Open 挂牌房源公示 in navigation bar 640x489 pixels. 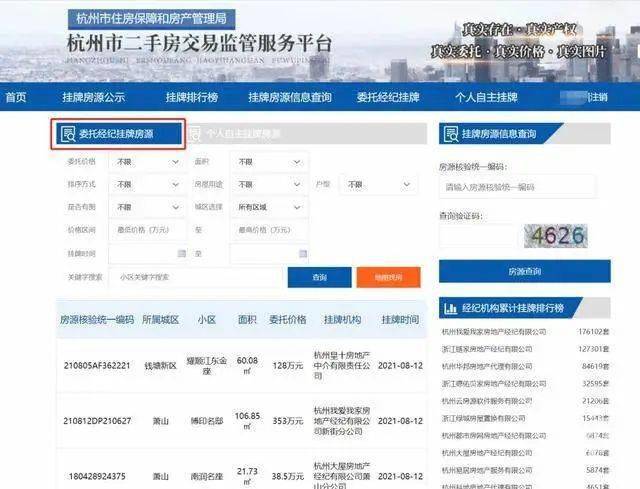point(93,97)
